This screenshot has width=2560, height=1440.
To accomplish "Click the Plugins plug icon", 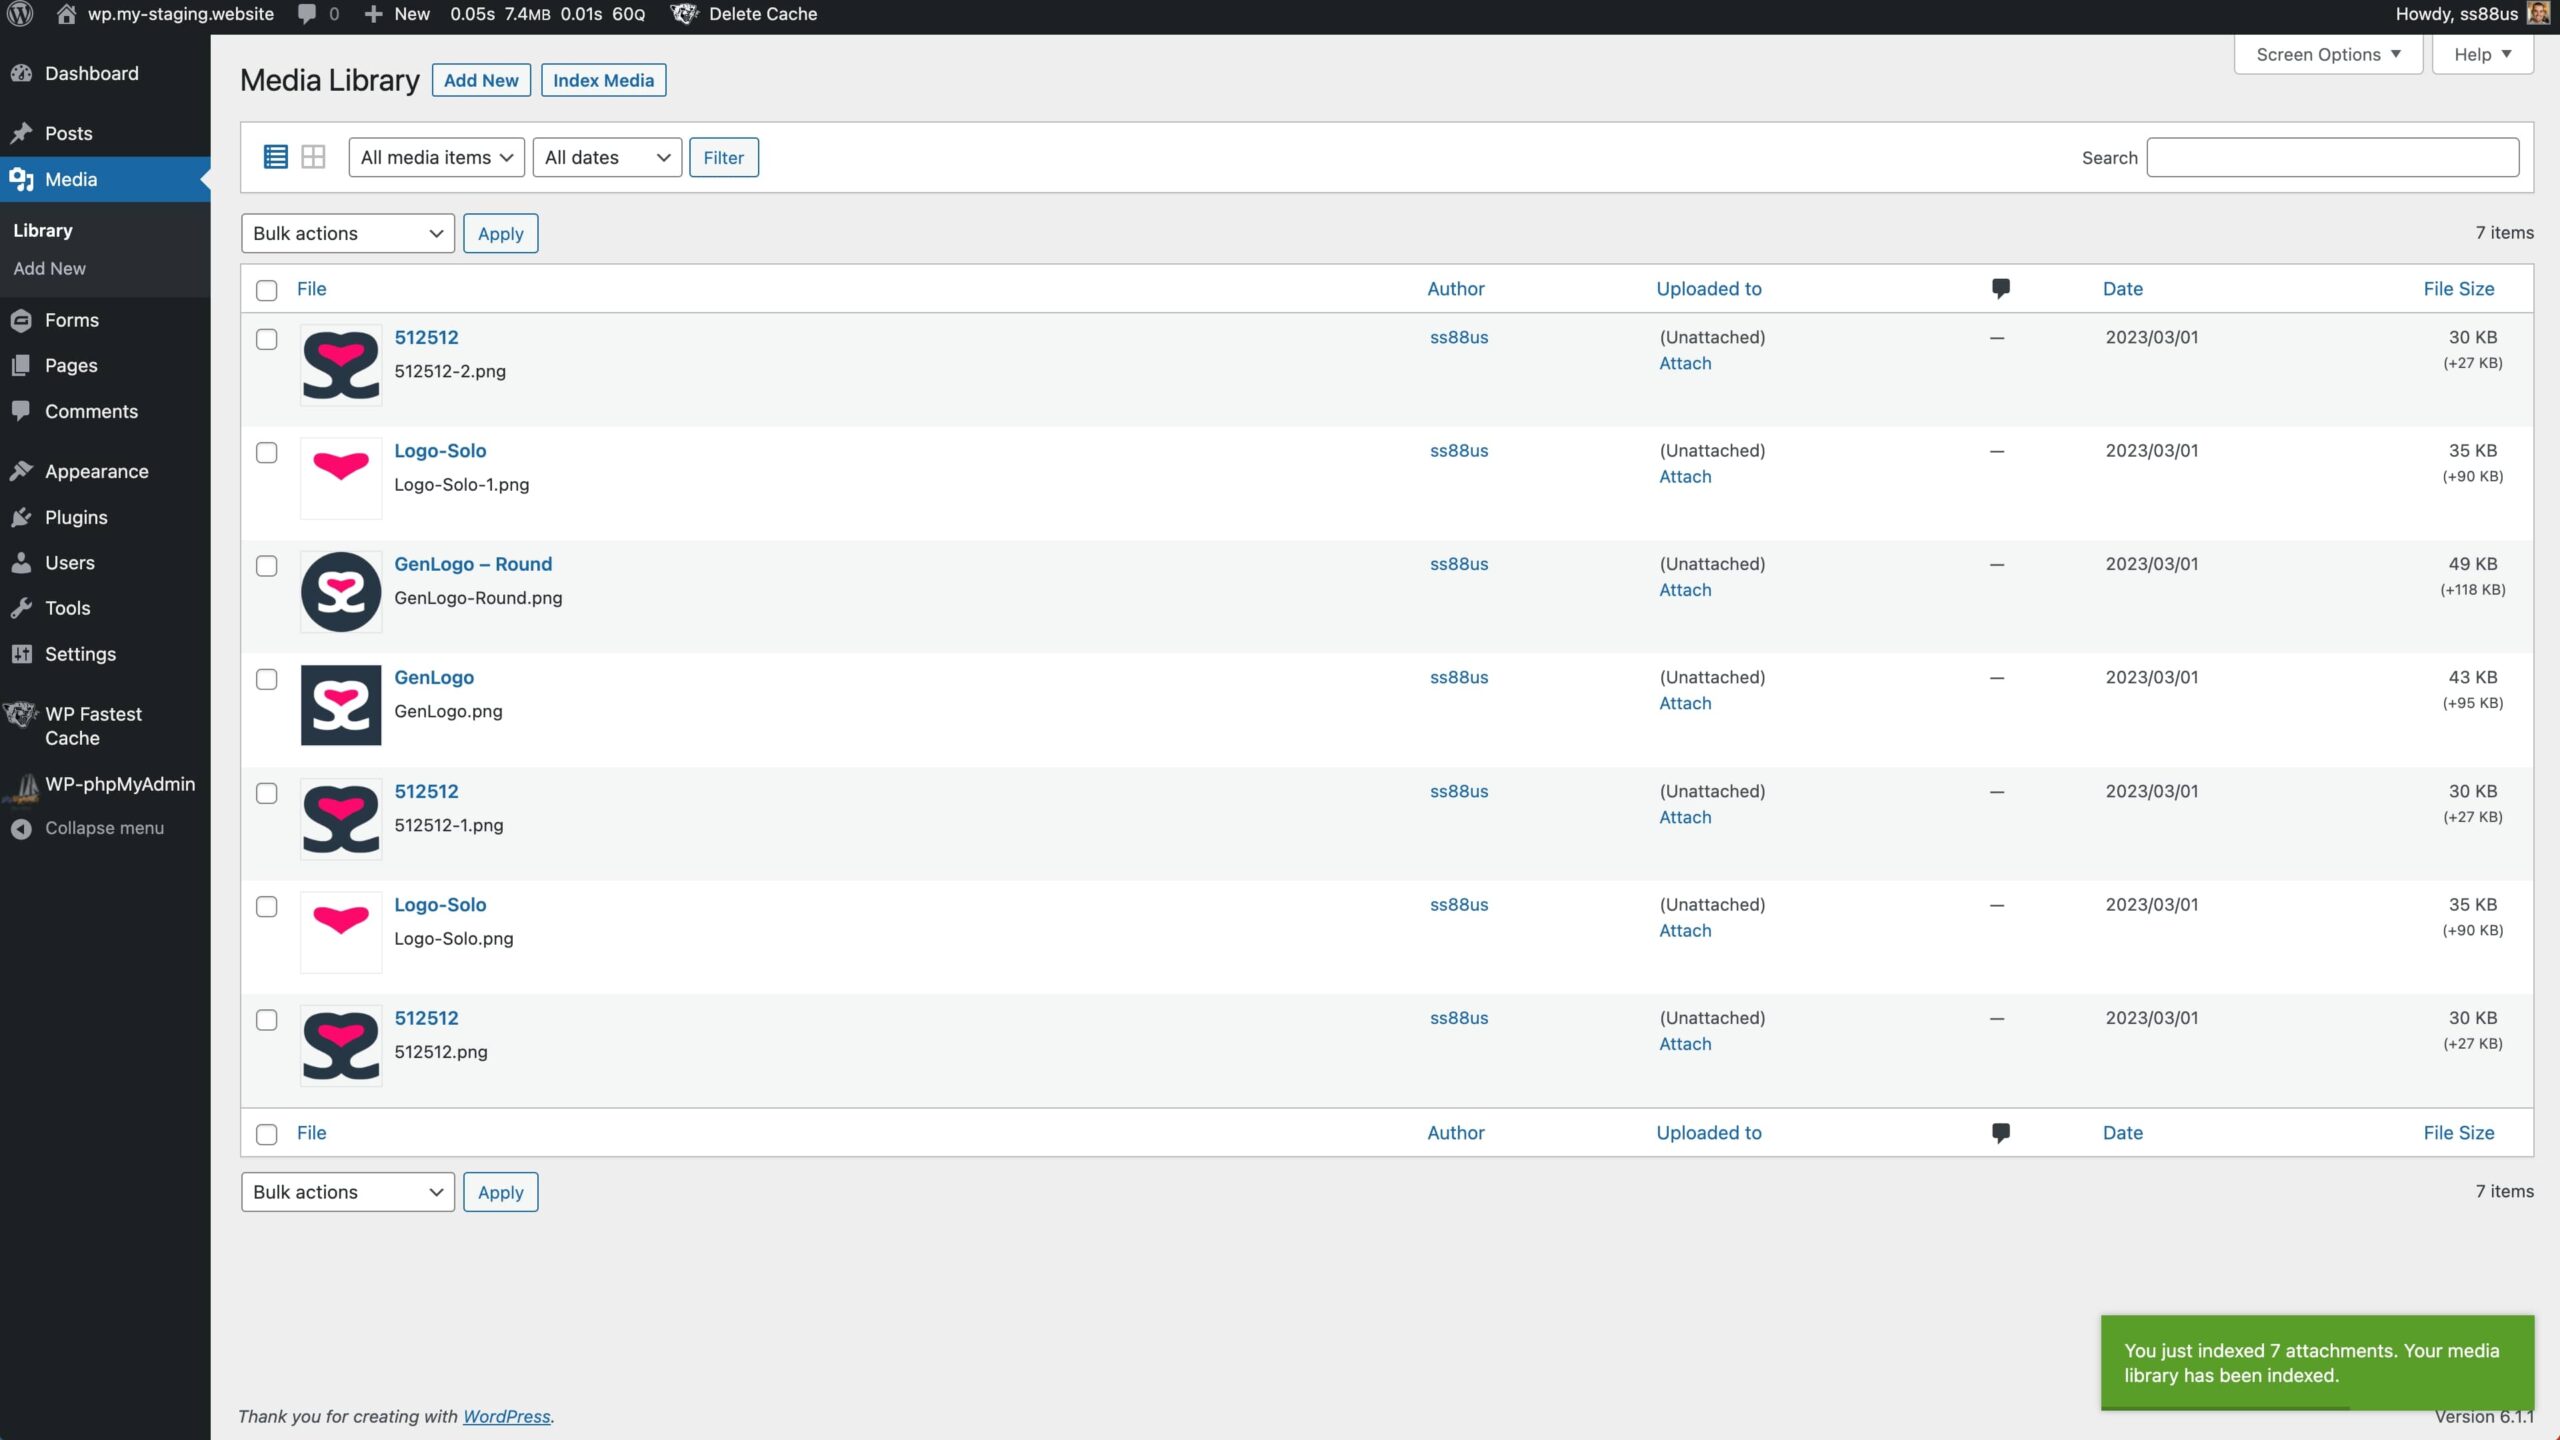I will click(21, 517).
